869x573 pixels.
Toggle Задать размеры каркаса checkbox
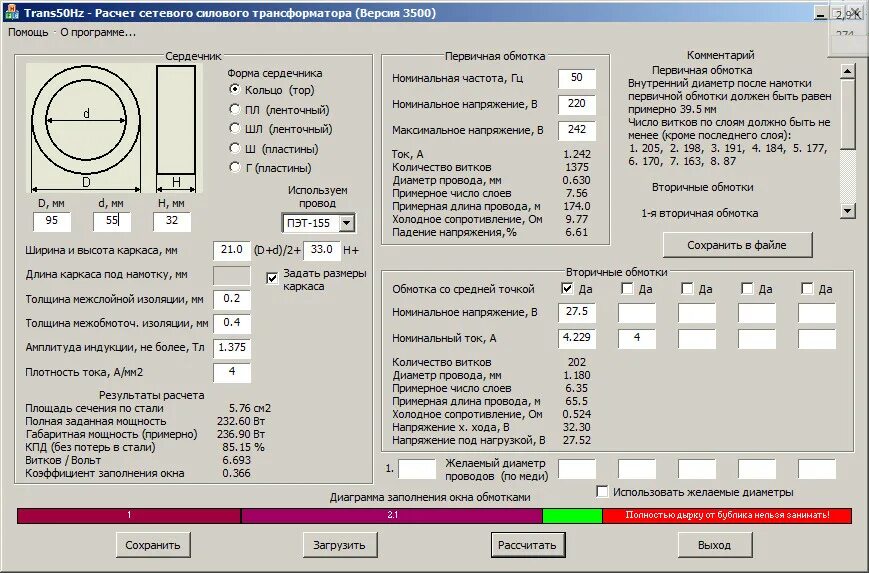click(272, 278)
